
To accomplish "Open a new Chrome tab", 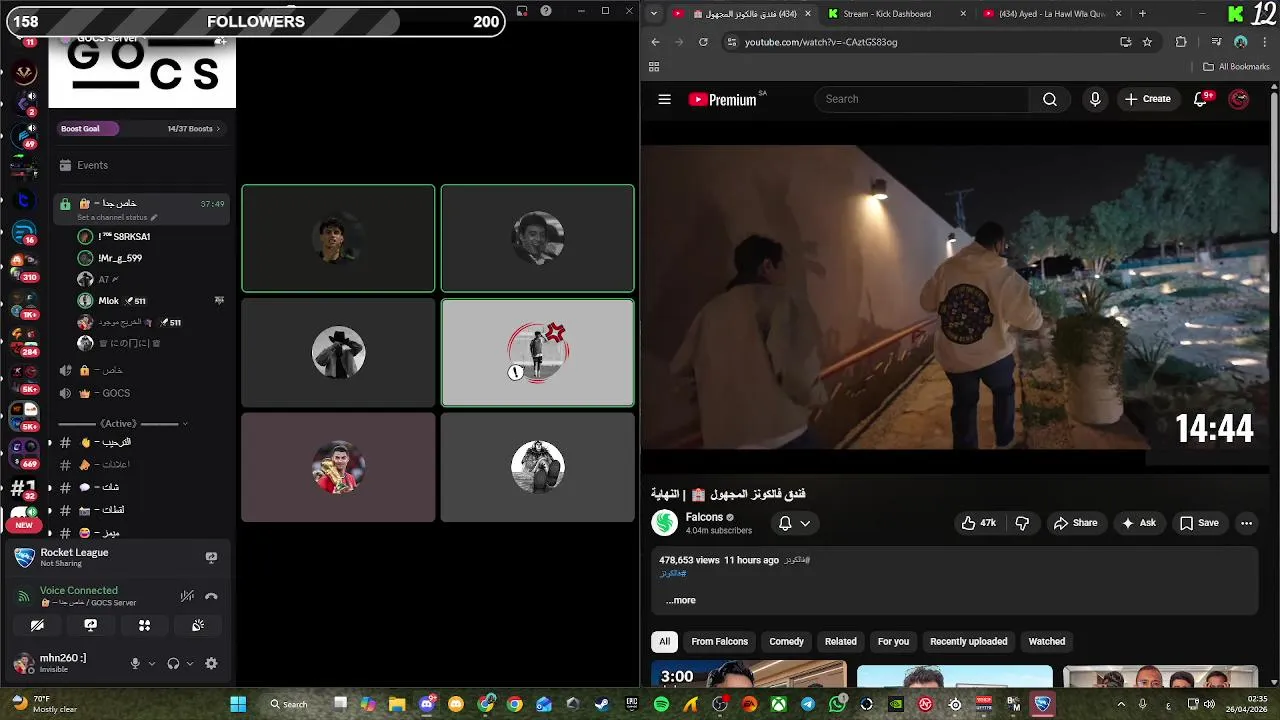I will [1143, 14].
